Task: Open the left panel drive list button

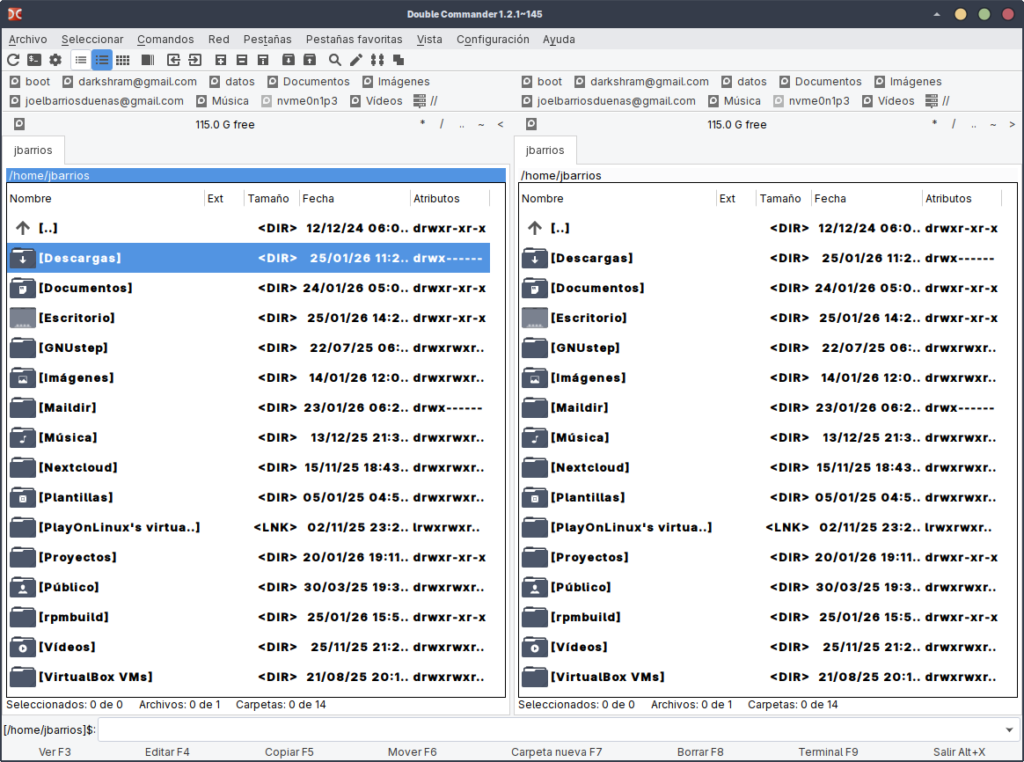Action: point(19,124)
